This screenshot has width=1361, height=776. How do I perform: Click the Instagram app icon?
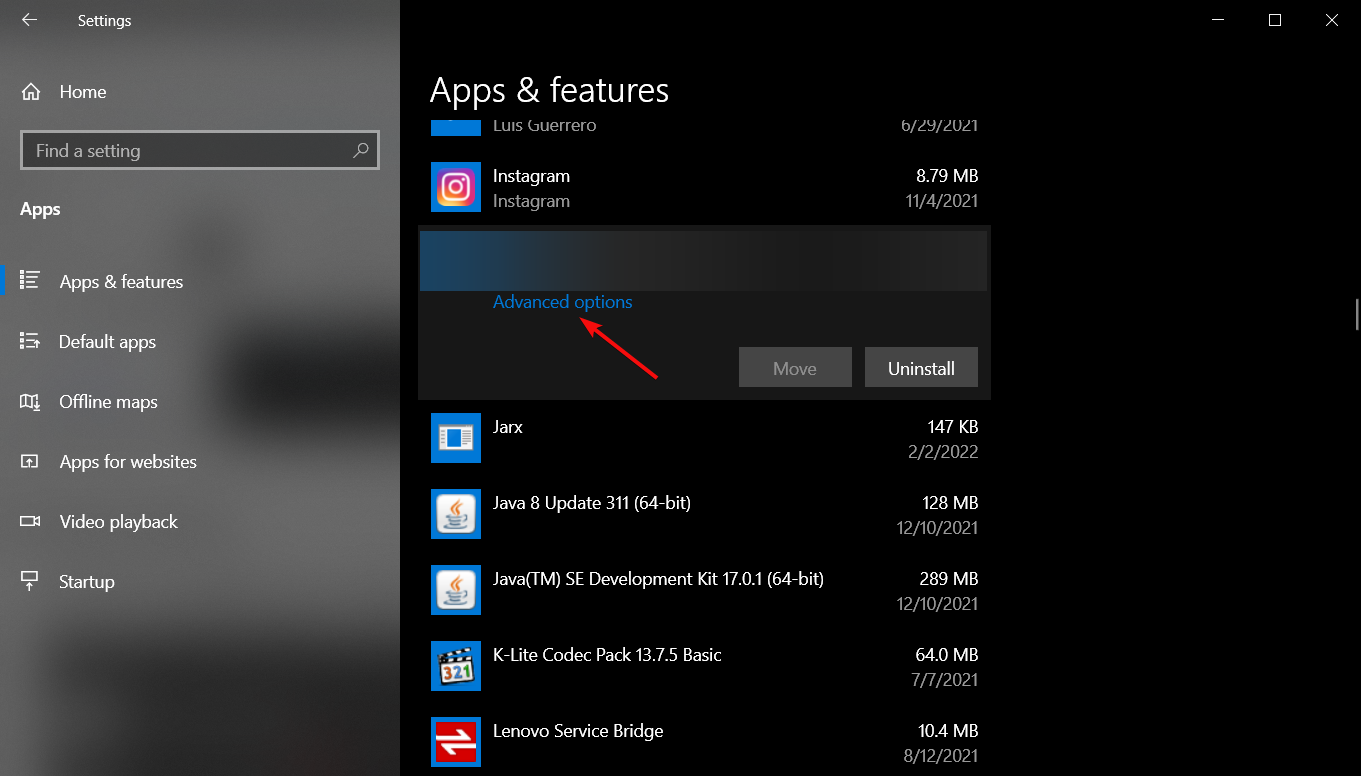455,187
